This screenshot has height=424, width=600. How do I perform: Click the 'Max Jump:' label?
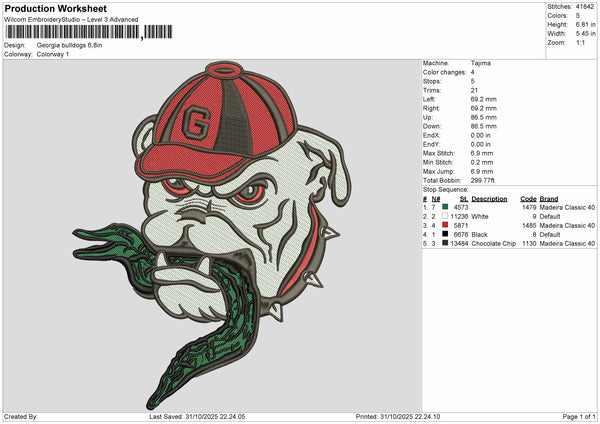click(x=439, y=171)
